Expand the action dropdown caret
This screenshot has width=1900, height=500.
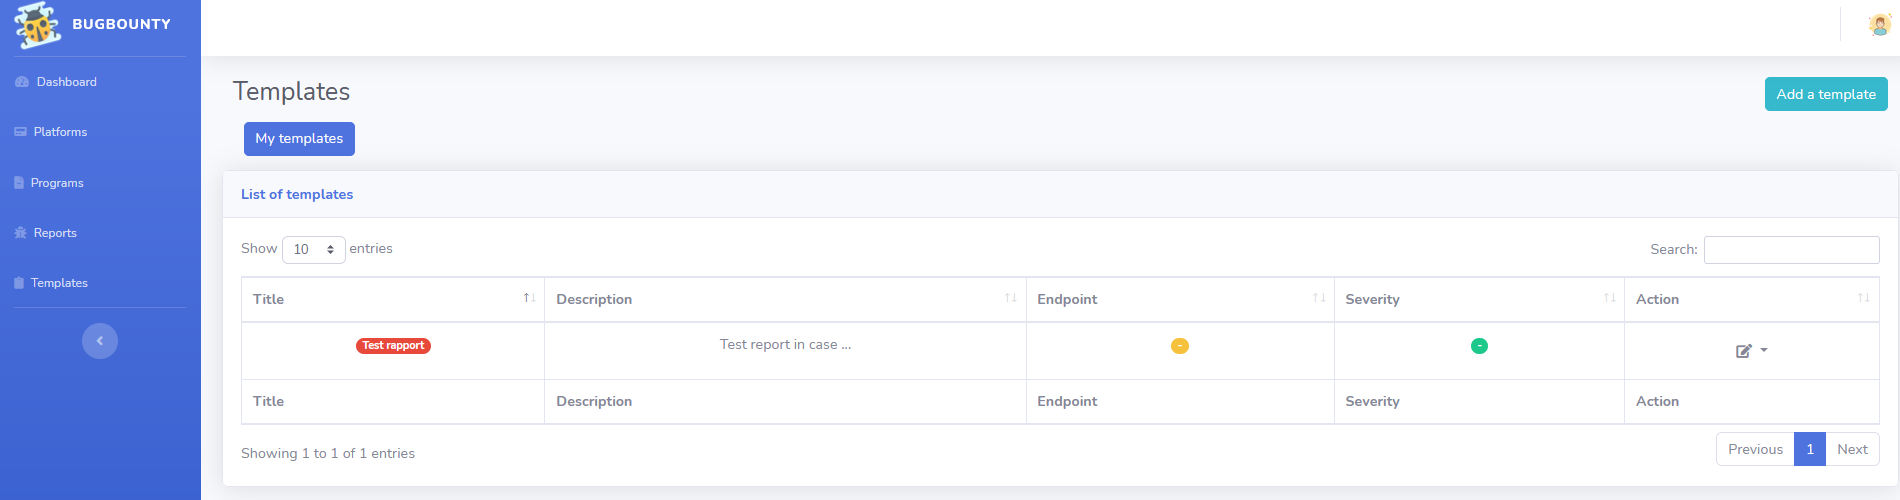click(1764, 350)
